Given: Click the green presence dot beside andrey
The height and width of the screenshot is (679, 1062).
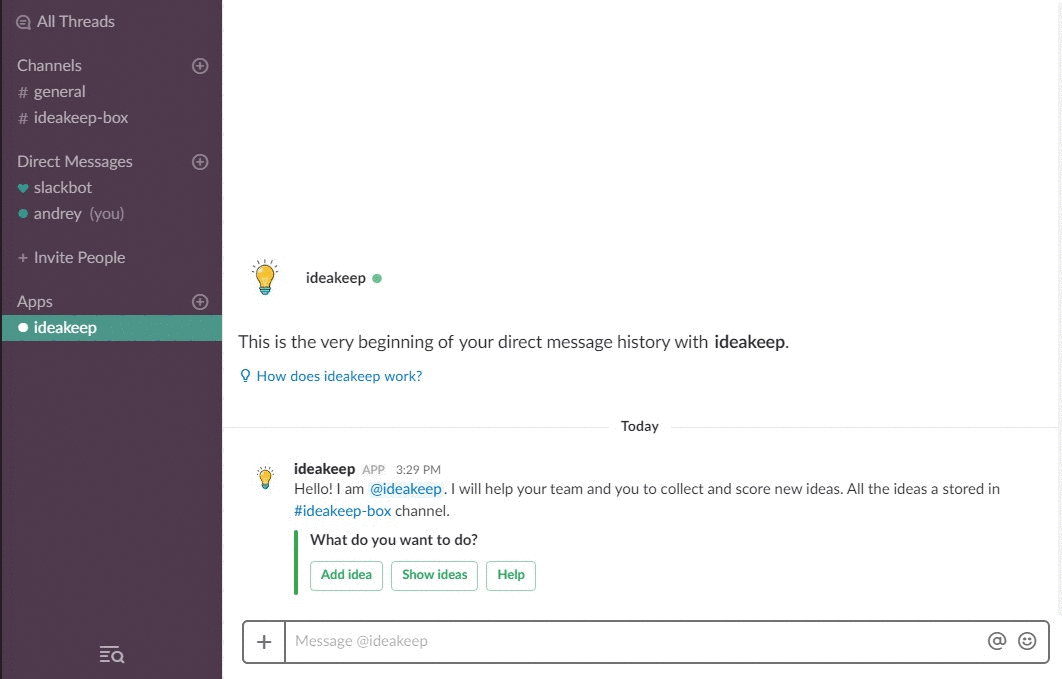Looking at the screenshot, I should pos(23,214).
